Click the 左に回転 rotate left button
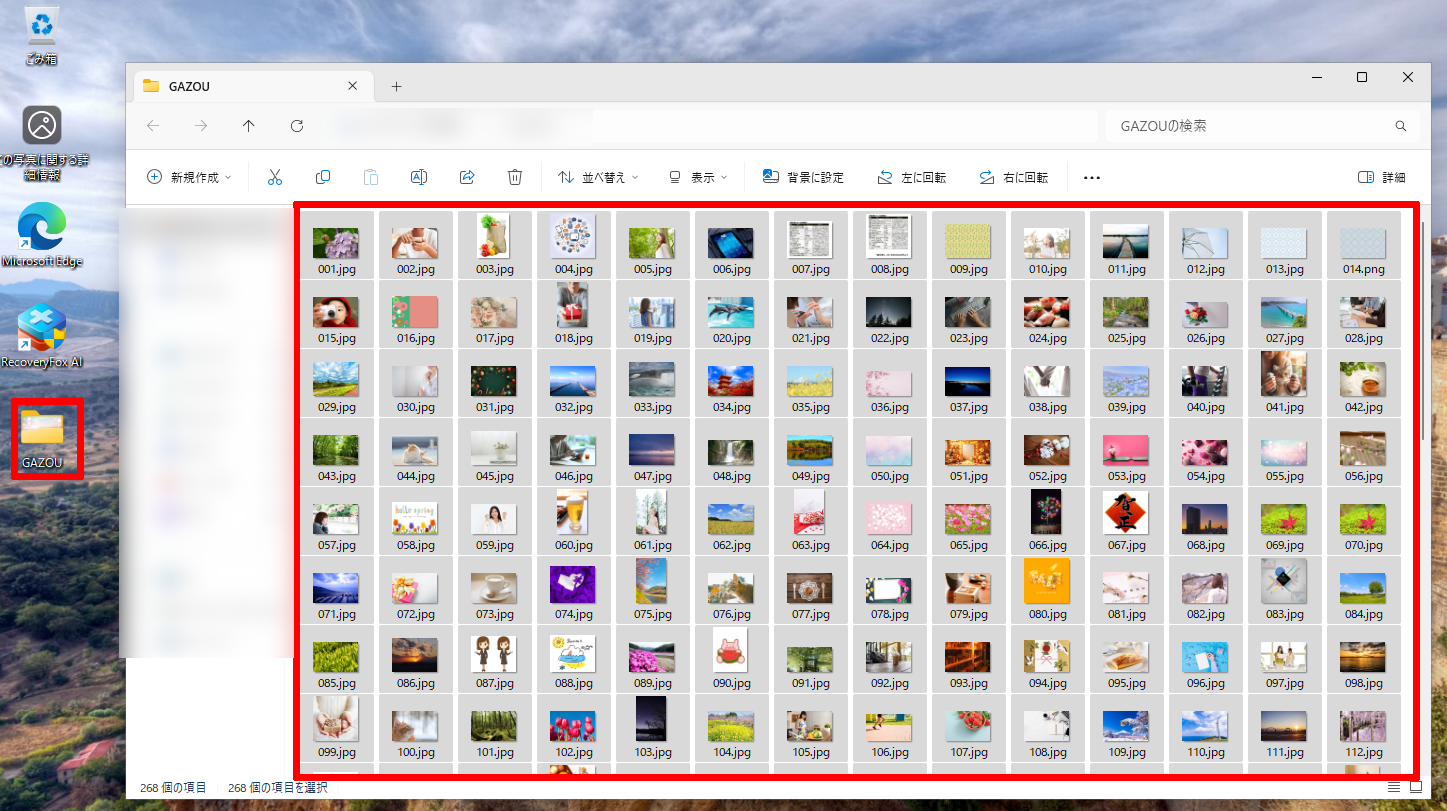 [911, 177]
